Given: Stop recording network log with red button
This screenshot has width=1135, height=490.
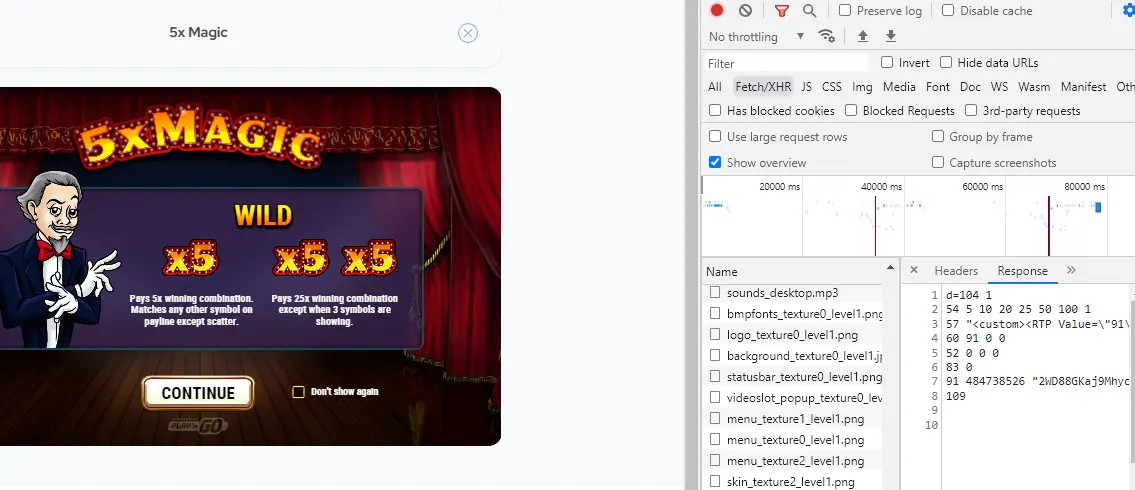Looking at the screenshot, I should click(x=717, y=10).
